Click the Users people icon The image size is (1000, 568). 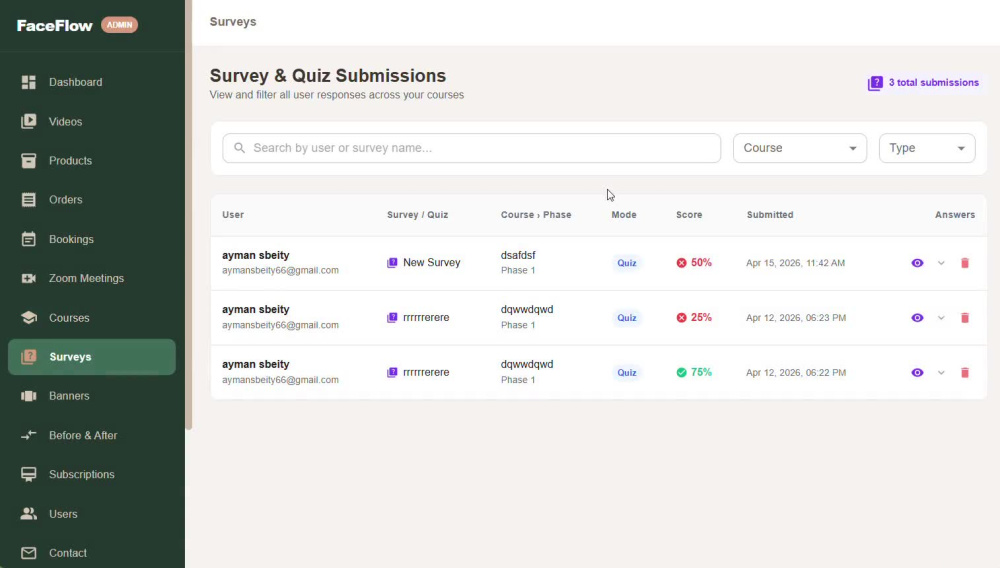29,514
